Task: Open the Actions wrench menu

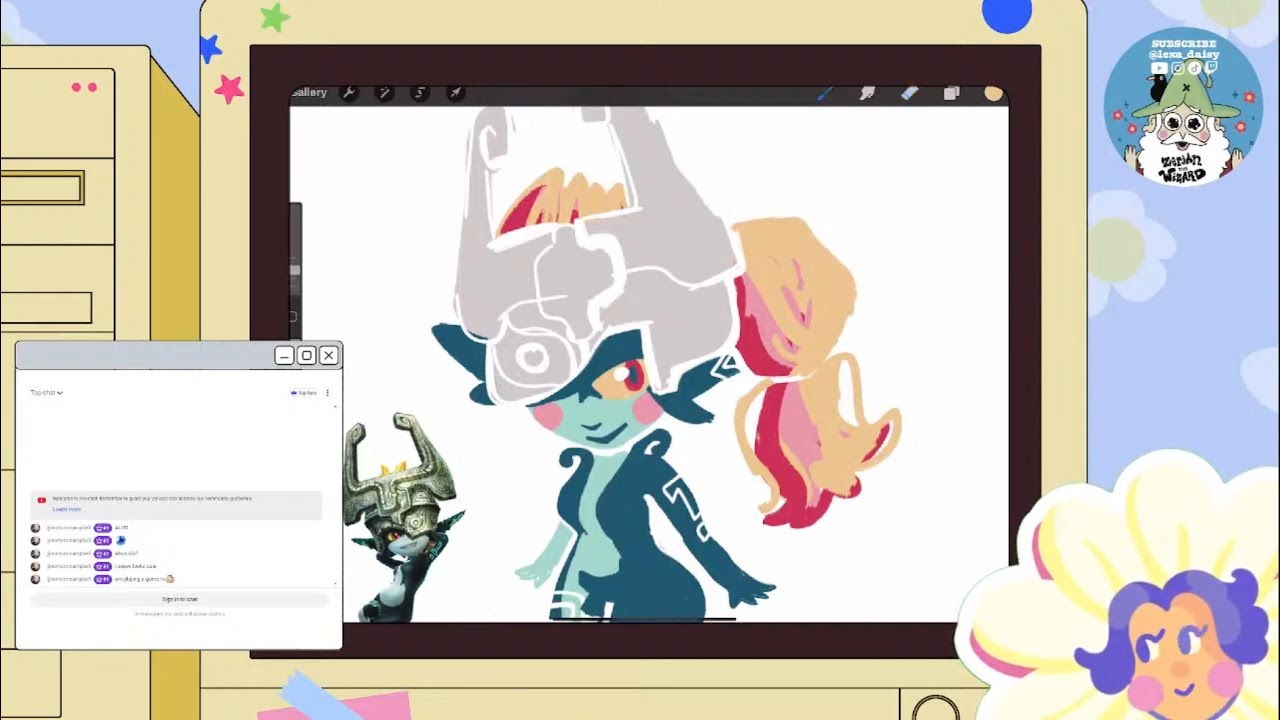Action: point(349,92)
